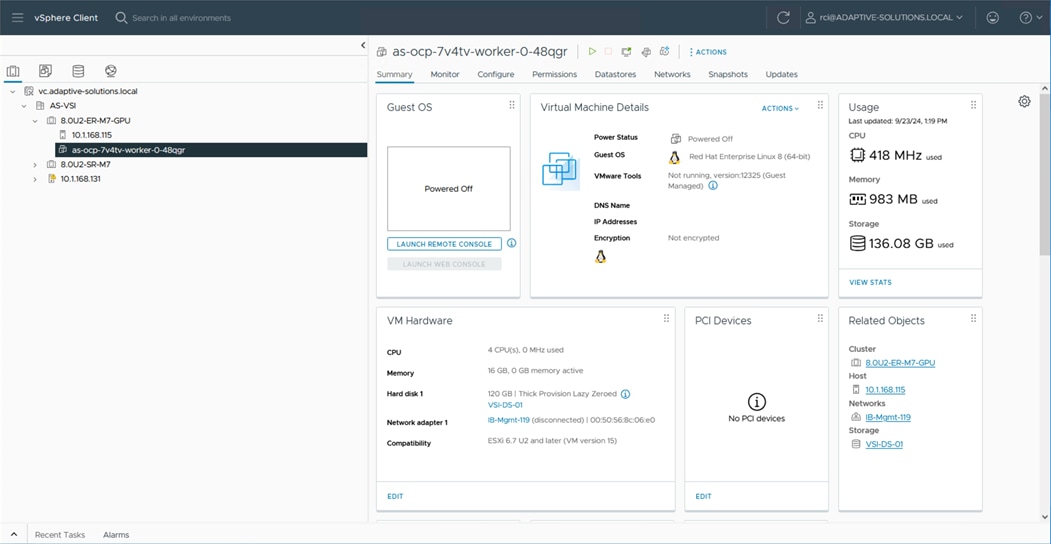The height and width of the screenshot is (544, 1051).
Task: Click Hard disk 1 info icon
Action: (x=625, y=394)
